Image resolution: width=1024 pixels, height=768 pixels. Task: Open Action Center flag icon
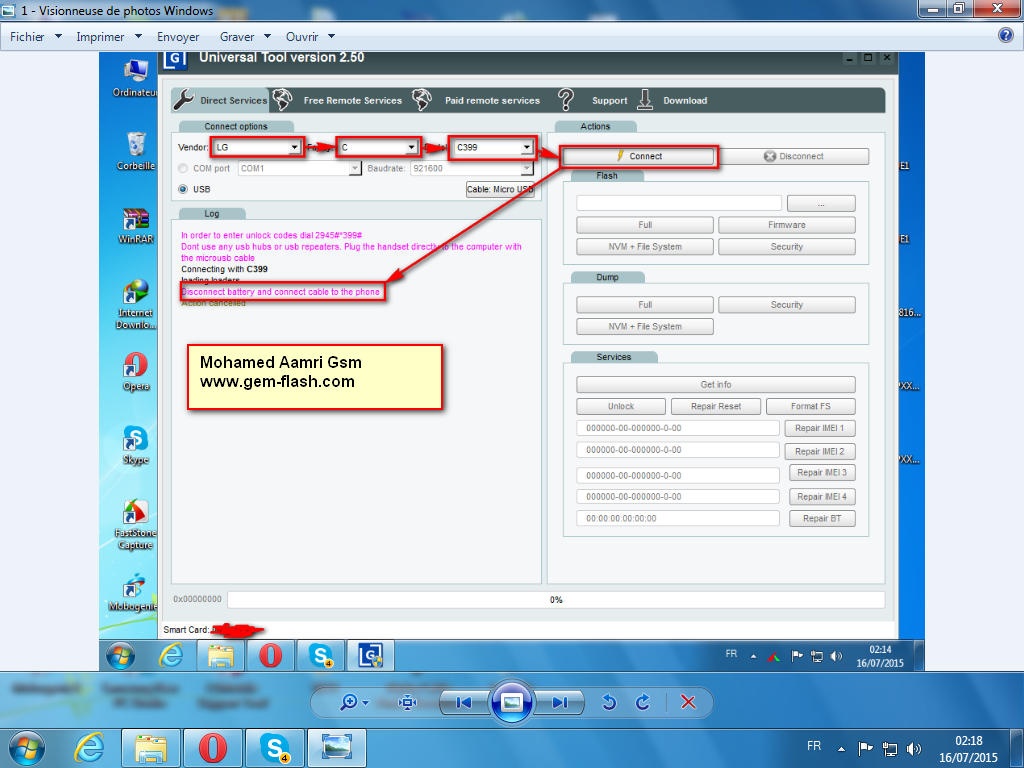tap(865, 748)
